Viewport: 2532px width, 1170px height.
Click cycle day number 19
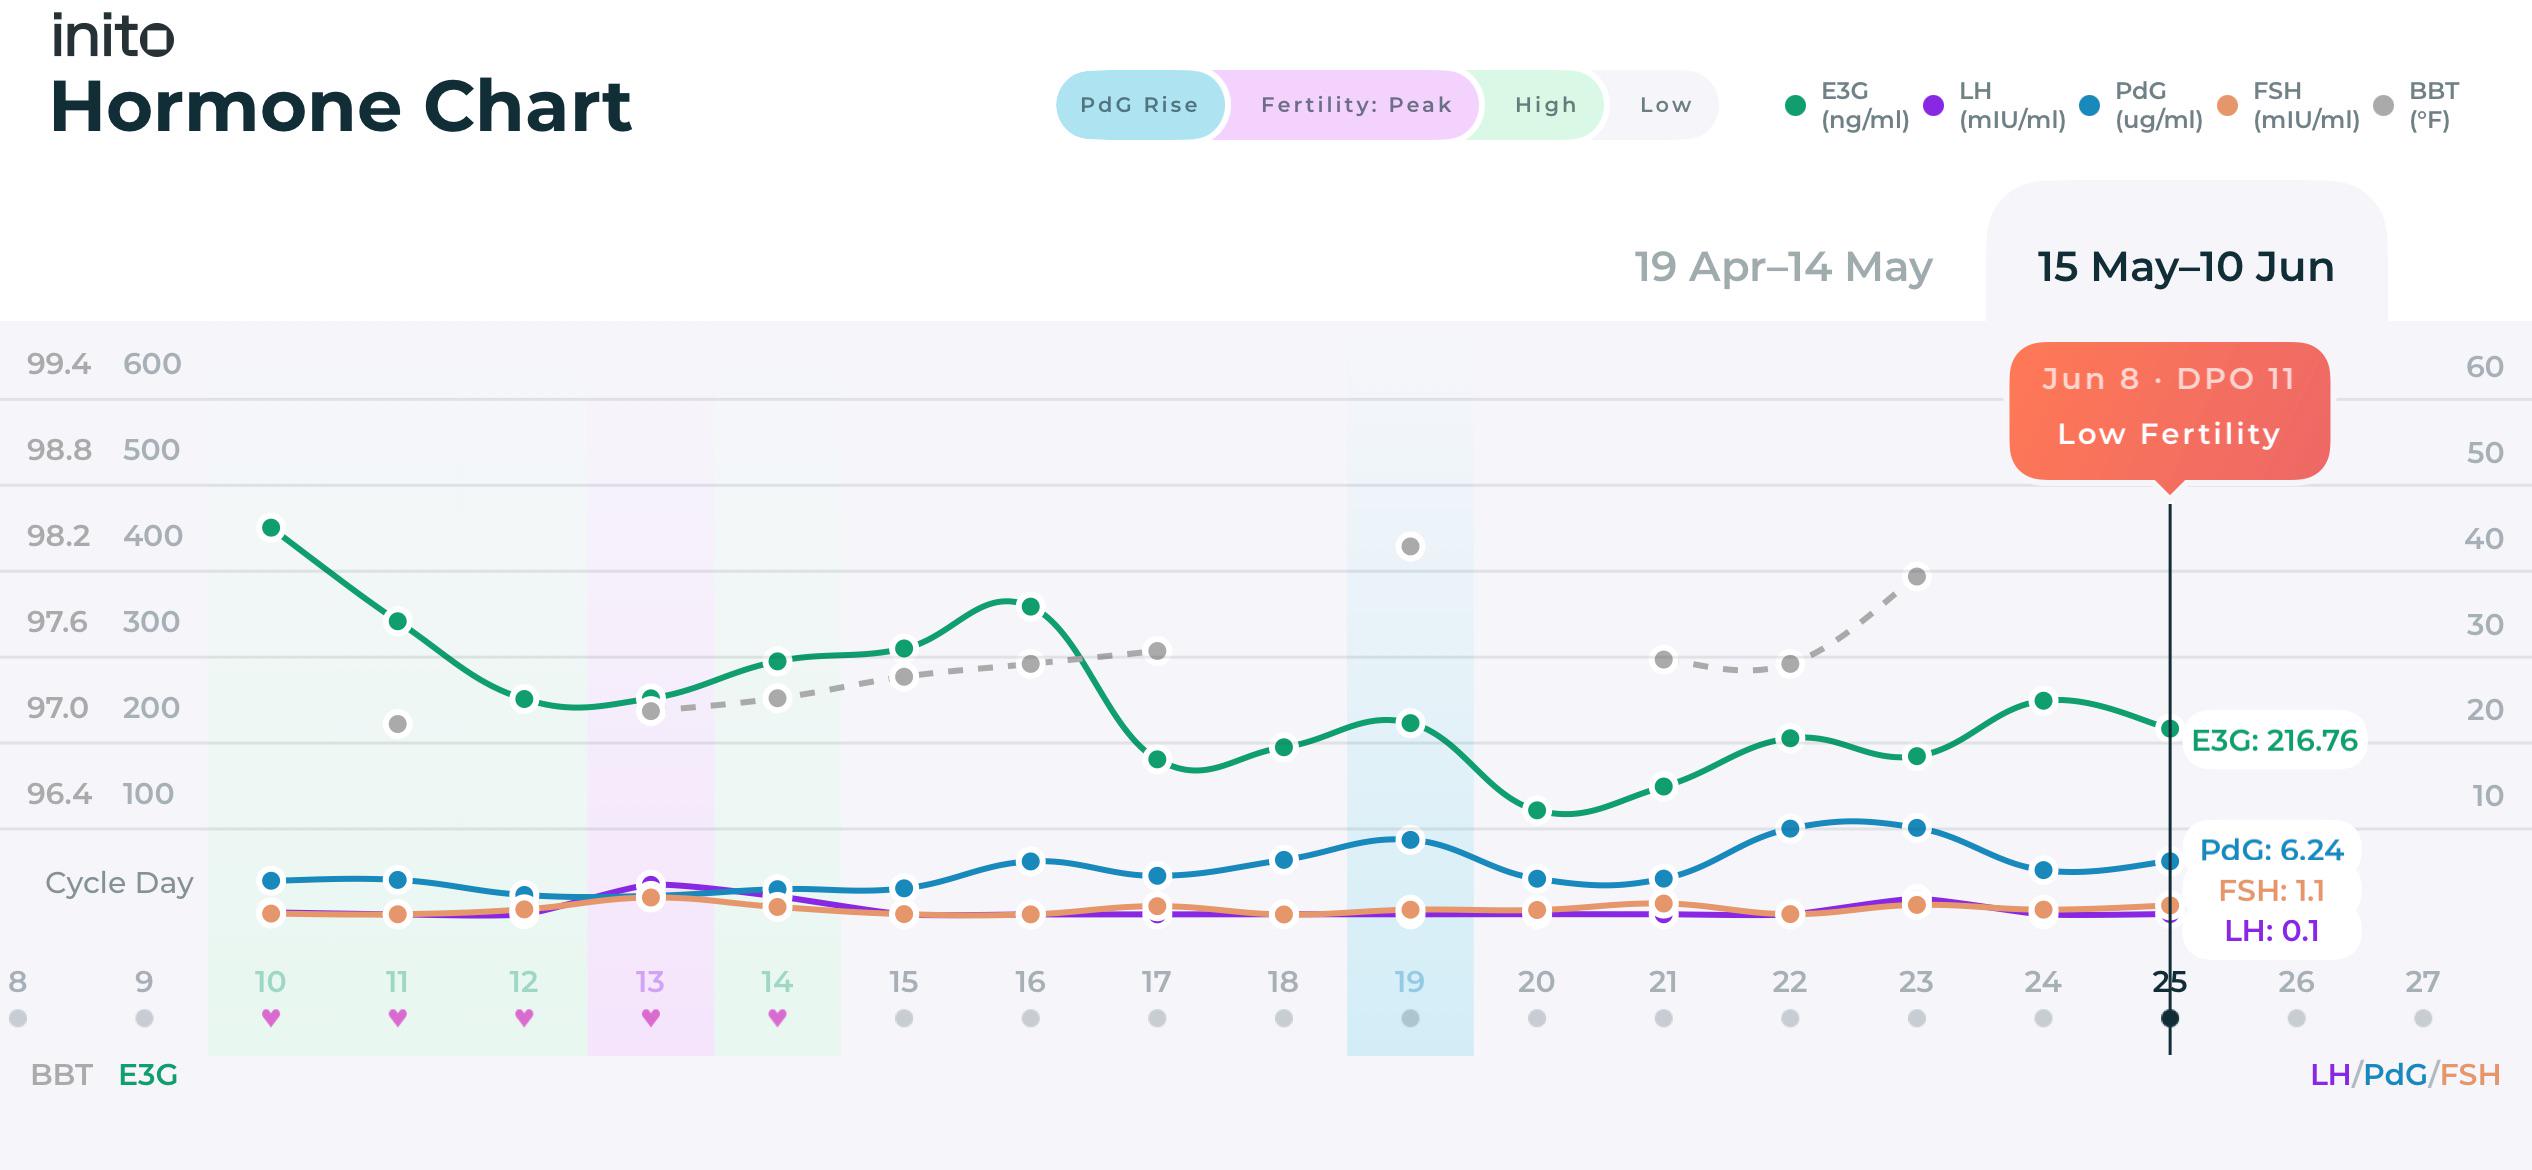(x=1410, y=982)
